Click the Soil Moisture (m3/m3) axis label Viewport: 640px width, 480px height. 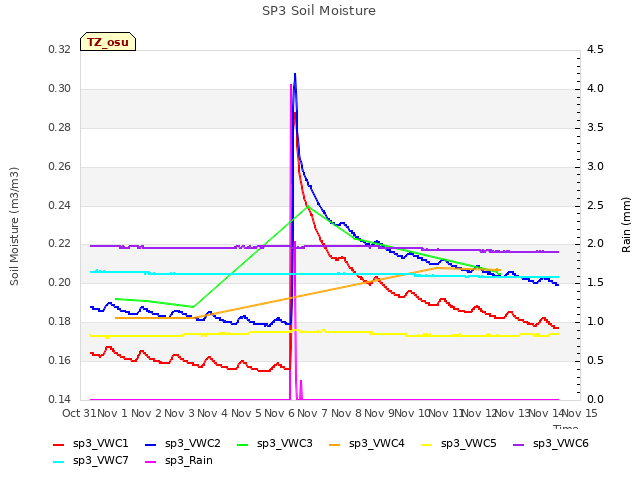14,226
